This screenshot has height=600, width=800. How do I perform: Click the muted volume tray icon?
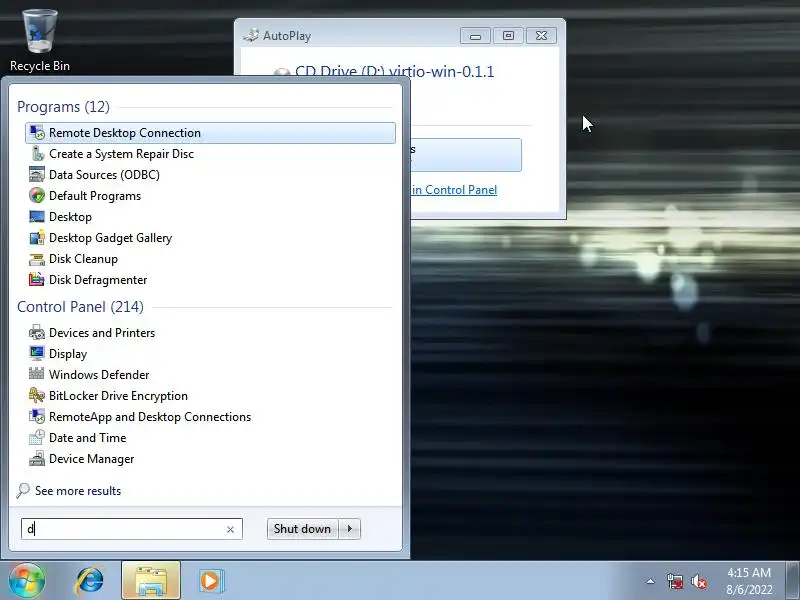point(699,581)
